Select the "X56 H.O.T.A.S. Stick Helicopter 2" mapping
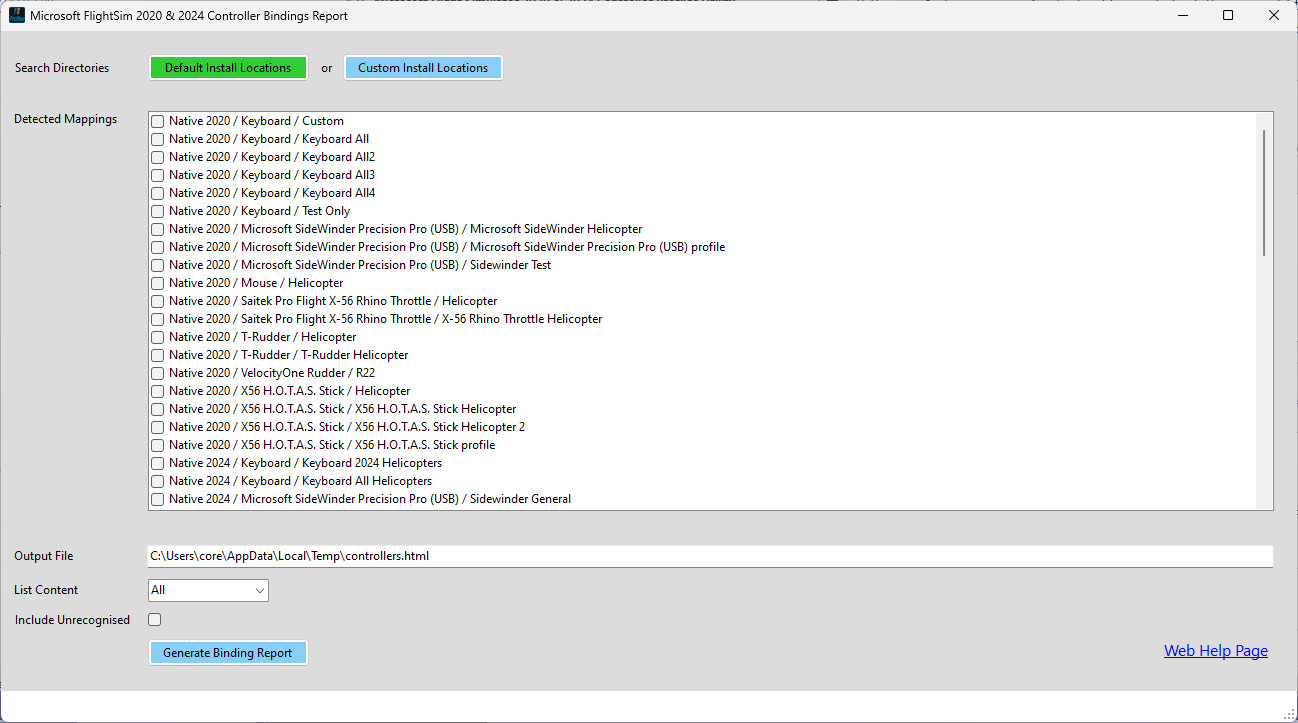 tap(158, 427)
